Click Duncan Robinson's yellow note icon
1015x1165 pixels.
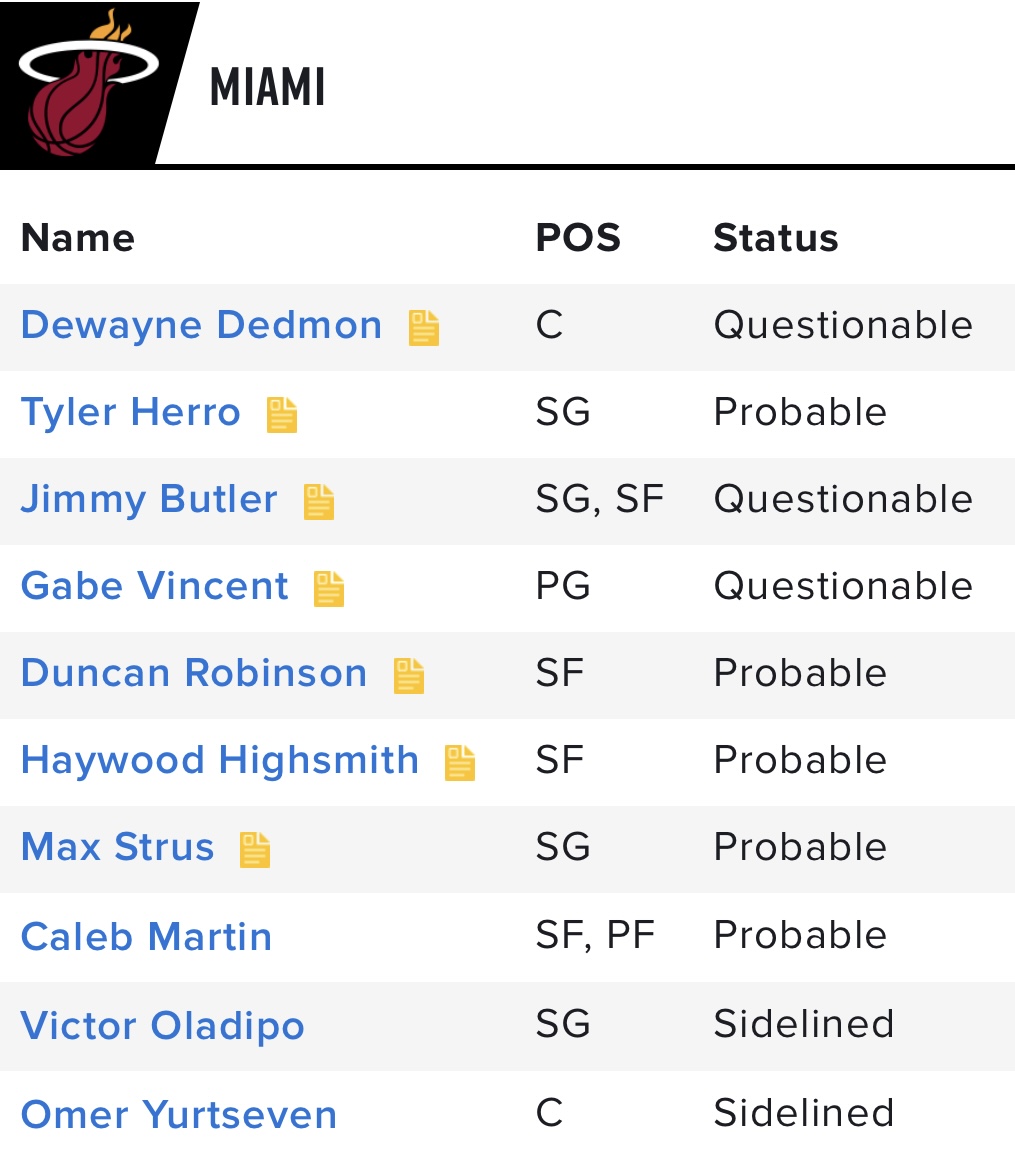pos(409,675)
